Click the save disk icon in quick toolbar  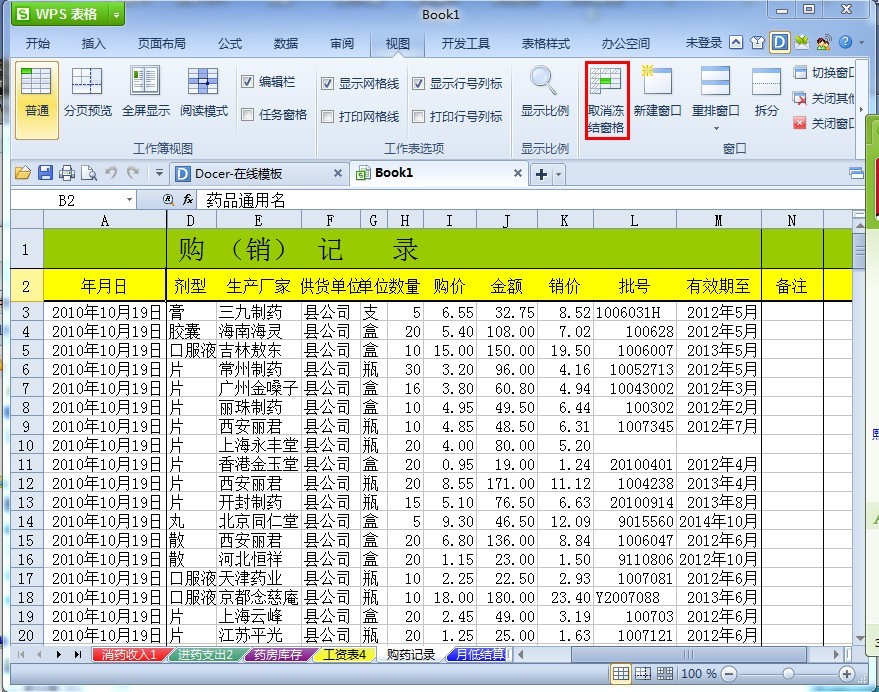click(45, 173)
